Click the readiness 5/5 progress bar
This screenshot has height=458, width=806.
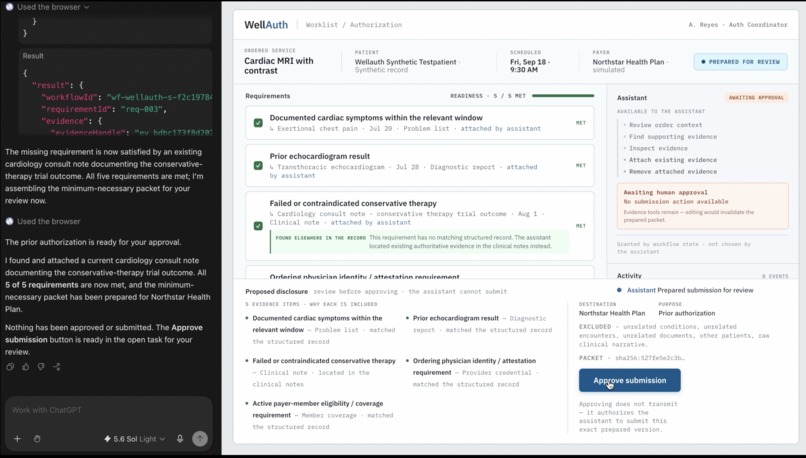click(x=563, y=96)
